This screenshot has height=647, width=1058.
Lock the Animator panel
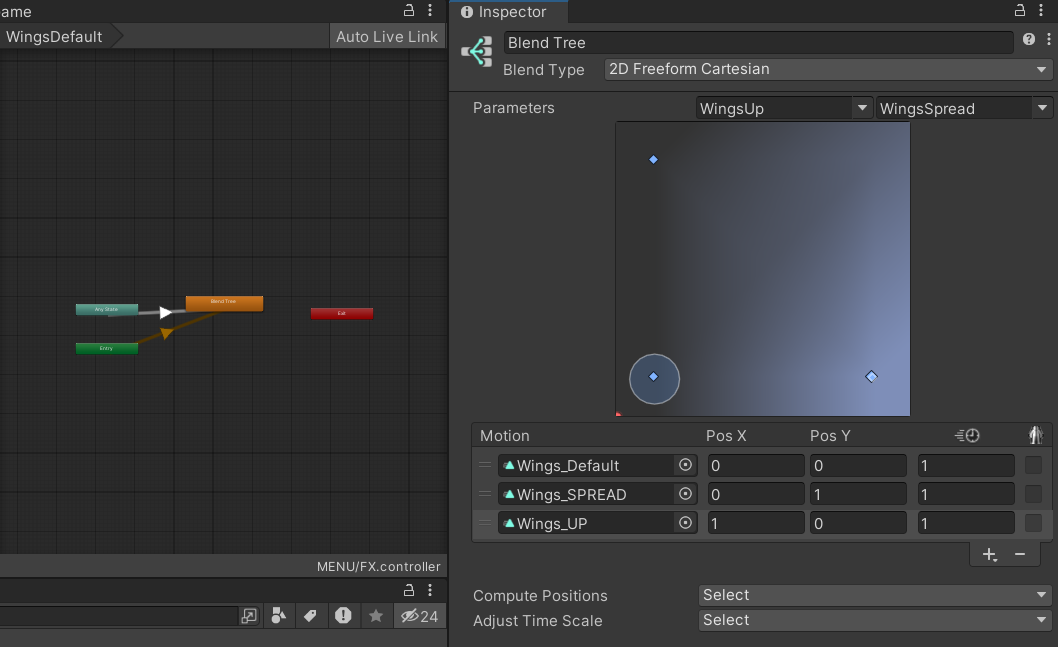[x=409, y=10]
